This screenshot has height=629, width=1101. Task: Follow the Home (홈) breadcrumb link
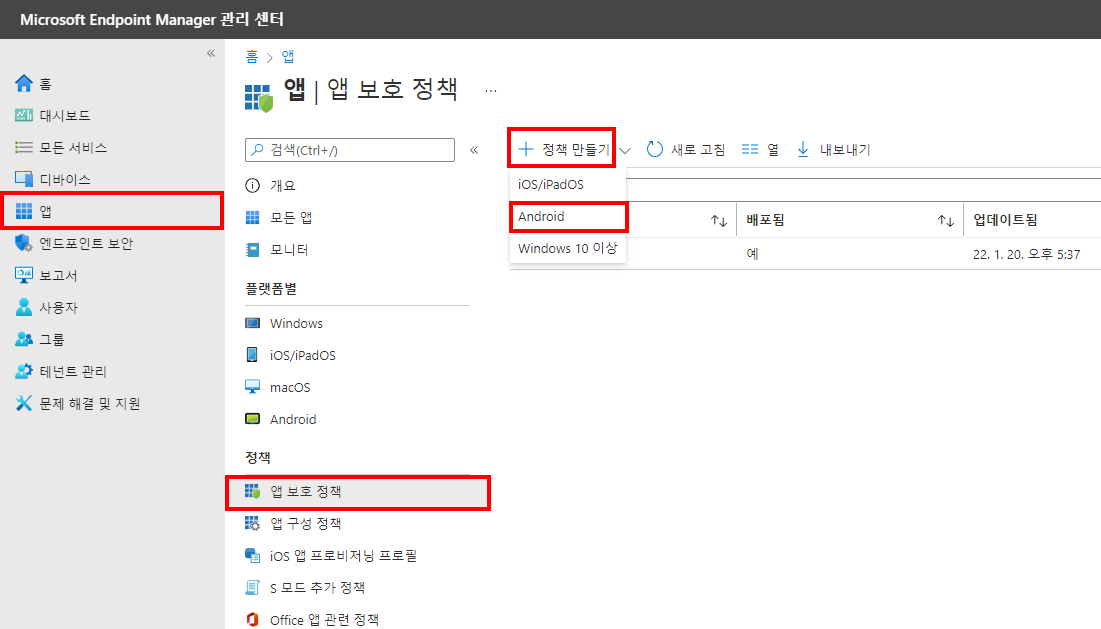coord(251,57)
